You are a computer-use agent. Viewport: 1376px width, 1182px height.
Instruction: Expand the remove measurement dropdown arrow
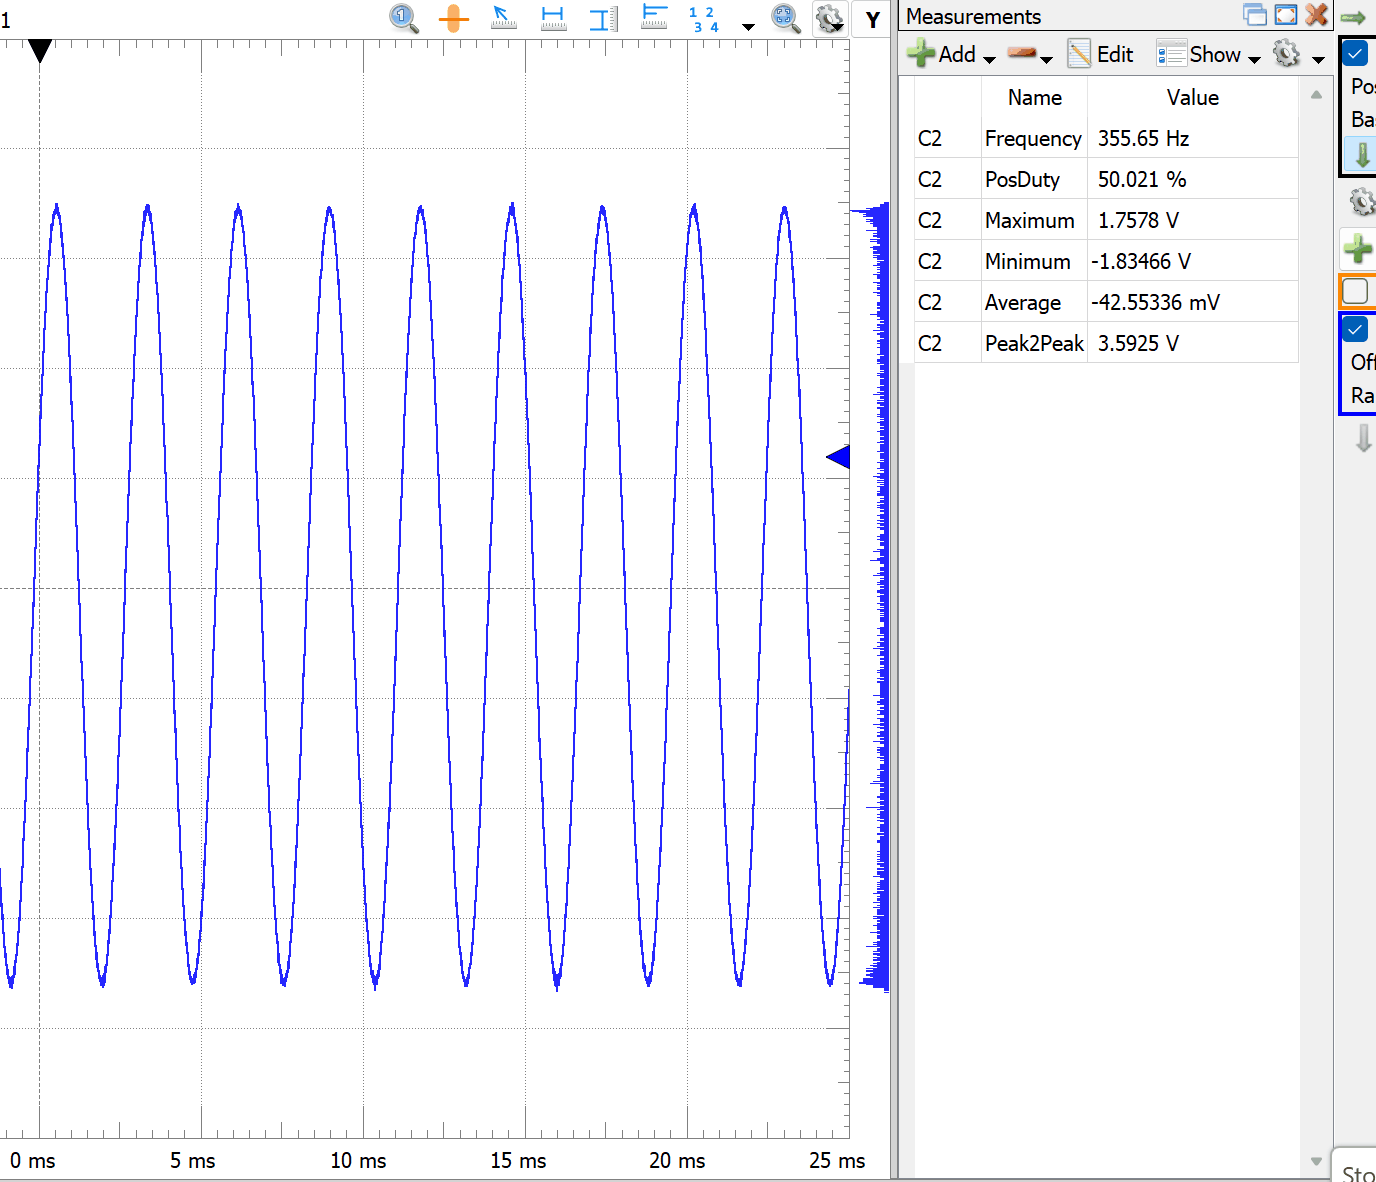tap(1047, 59)
